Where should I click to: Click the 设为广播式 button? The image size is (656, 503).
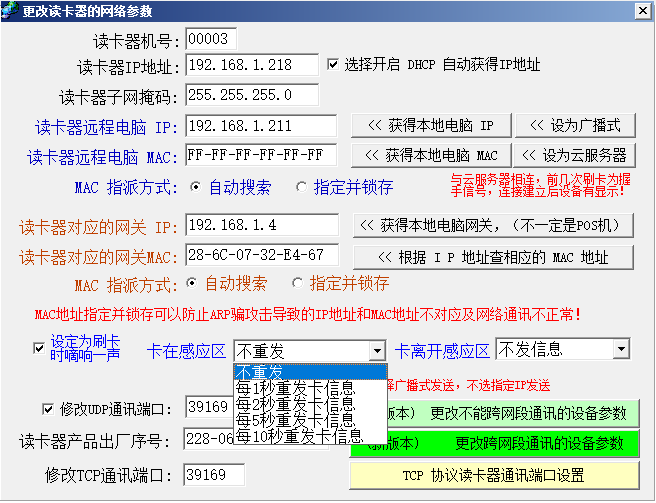pos(575,125)
